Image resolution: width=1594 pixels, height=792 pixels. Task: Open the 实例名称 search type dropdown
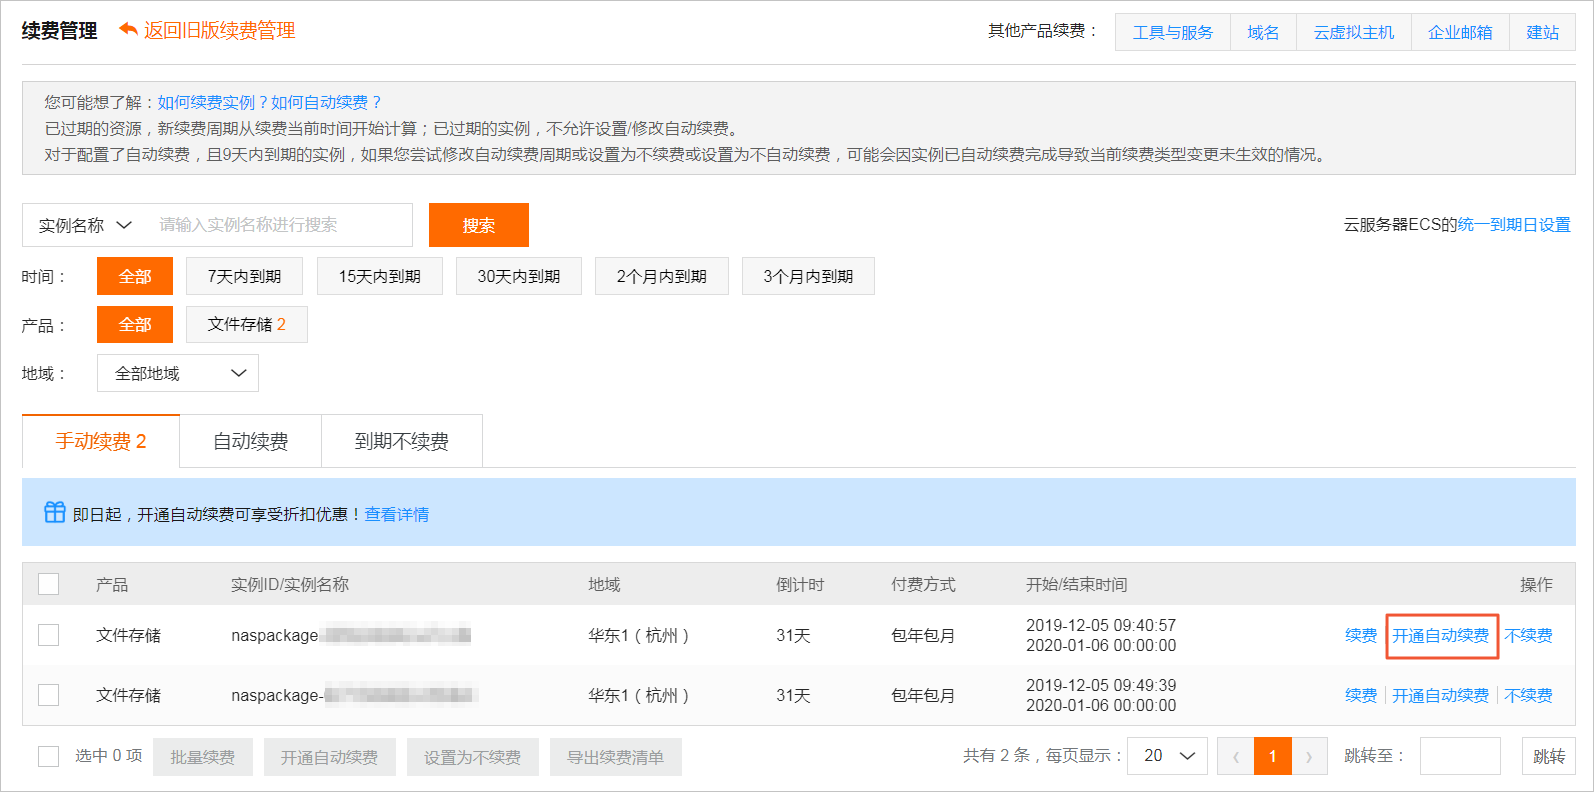point(85,225)
